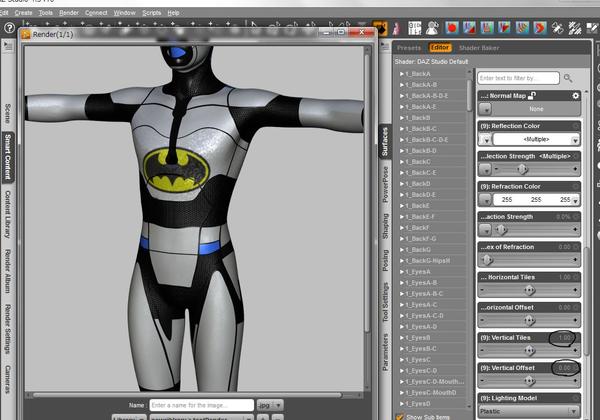Open the Edit menu

click(x=4, y=13)
